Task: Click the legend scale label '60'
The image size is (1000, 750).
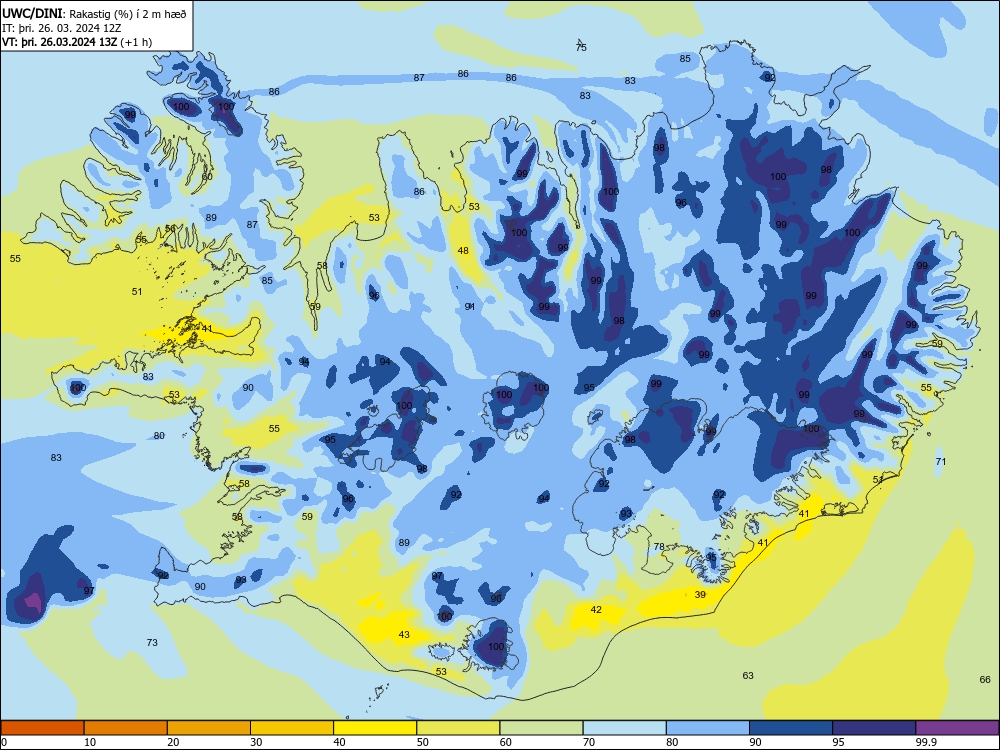Action: click(x=506, y=742)
